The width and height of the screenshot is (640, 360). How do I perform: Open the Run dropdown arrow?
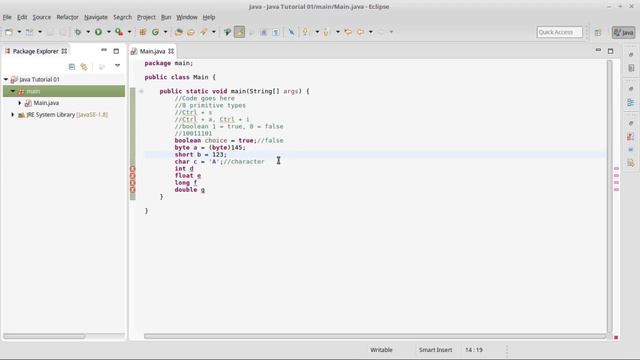tap(109, 32)
